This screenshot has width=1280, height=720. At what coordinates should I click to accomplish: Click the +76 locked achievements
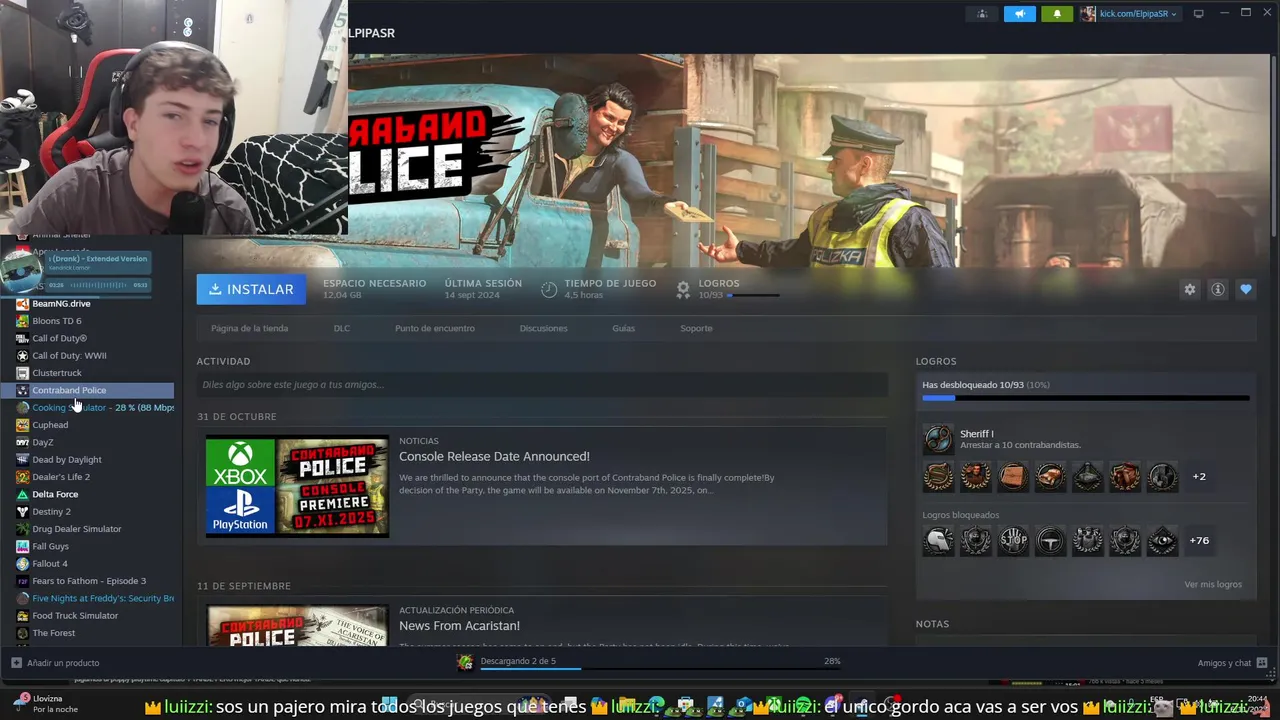pos(1199,541)
